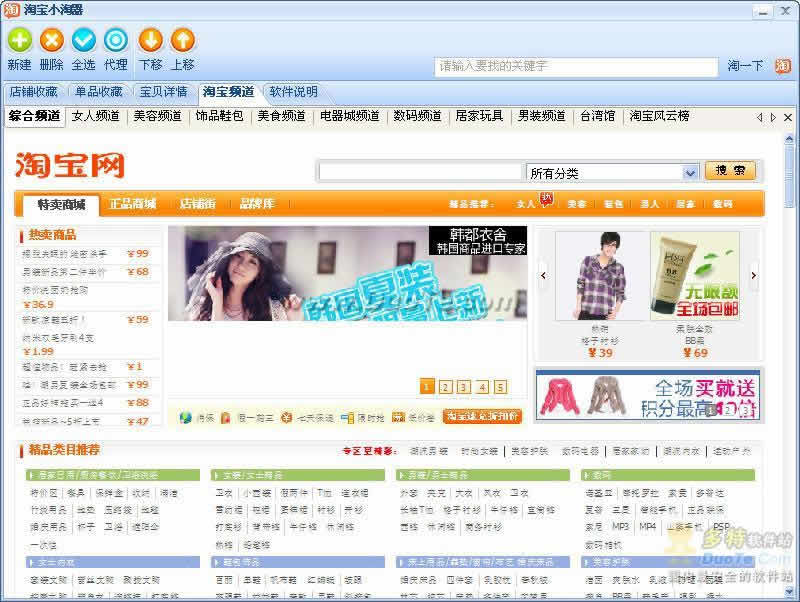Show the next product in the right carousel

754,274
